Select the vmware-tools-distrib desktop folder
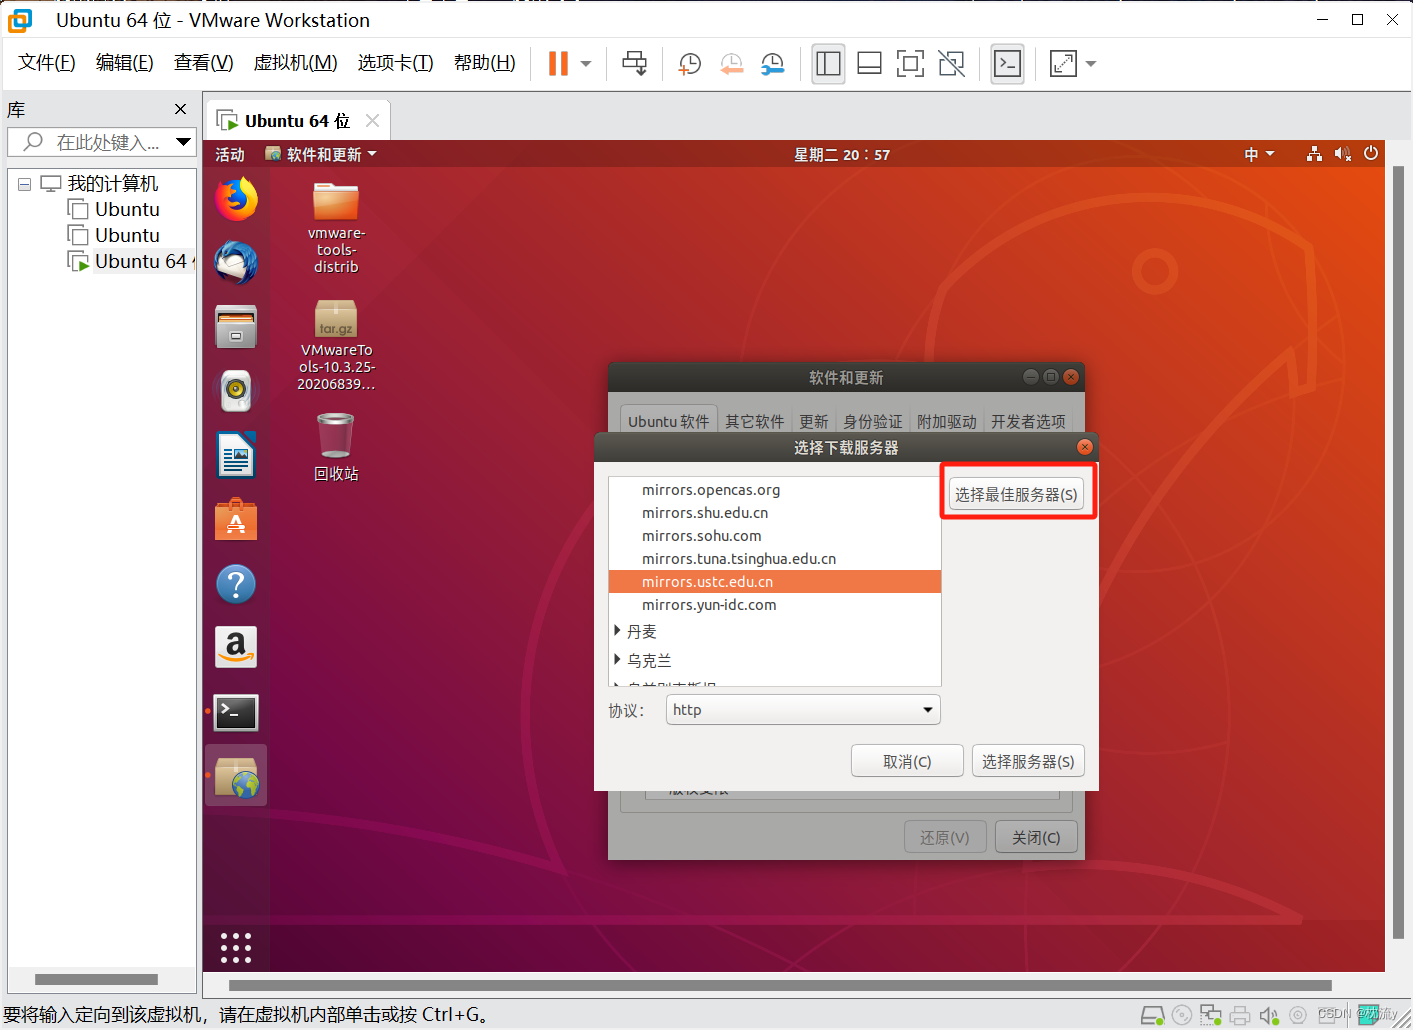This screenshot has height=1030, width=1413. pos(336,228)
